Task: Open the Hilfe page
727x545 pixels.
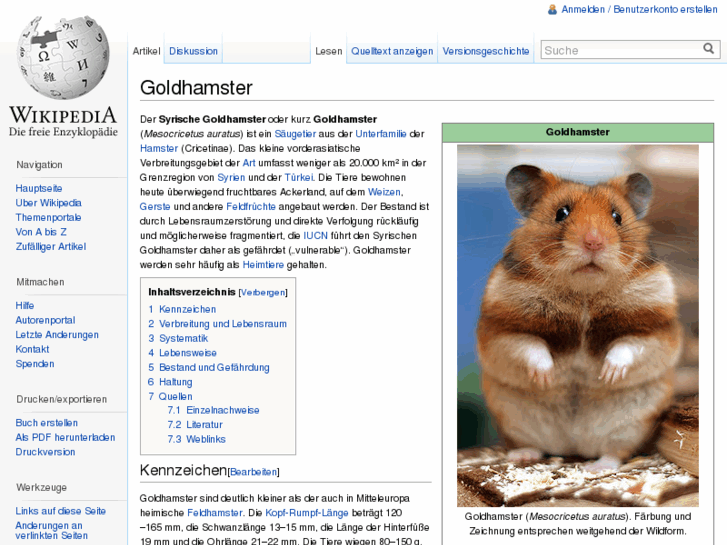Action: point(25,306)
